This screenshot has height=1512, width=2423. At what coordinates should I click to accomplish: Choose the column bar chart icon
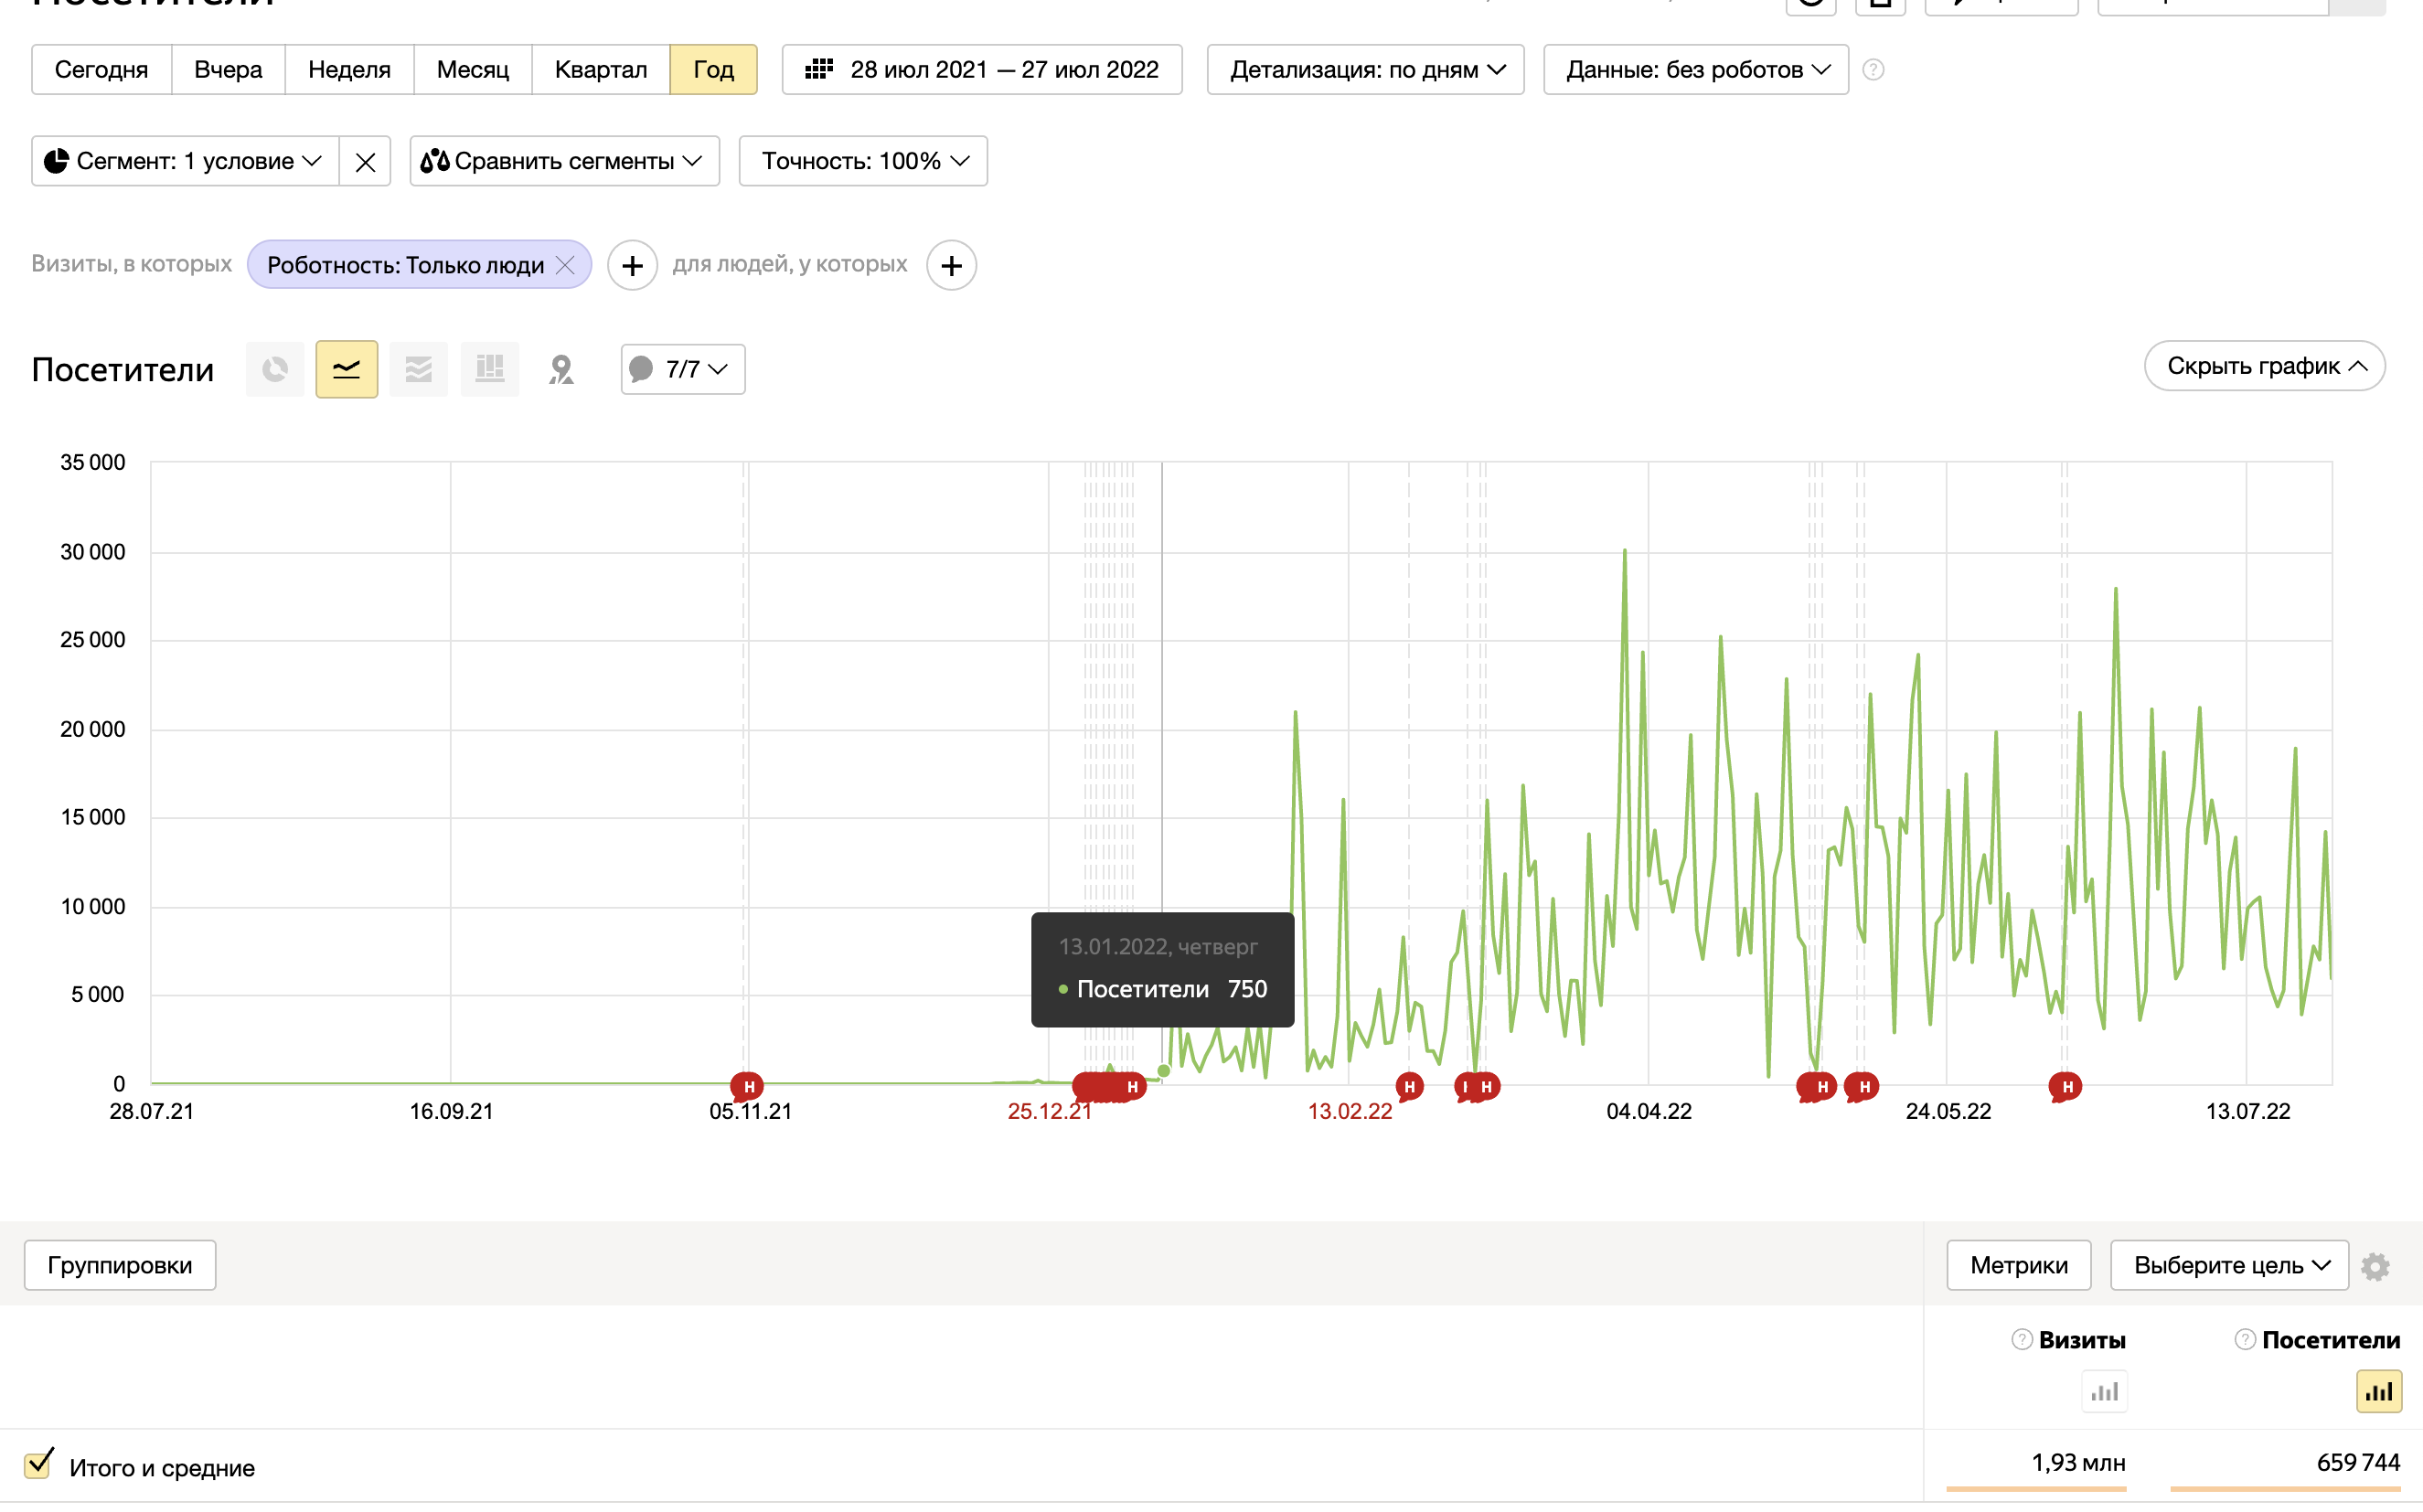pyautogui.click(x=489, y=369)
